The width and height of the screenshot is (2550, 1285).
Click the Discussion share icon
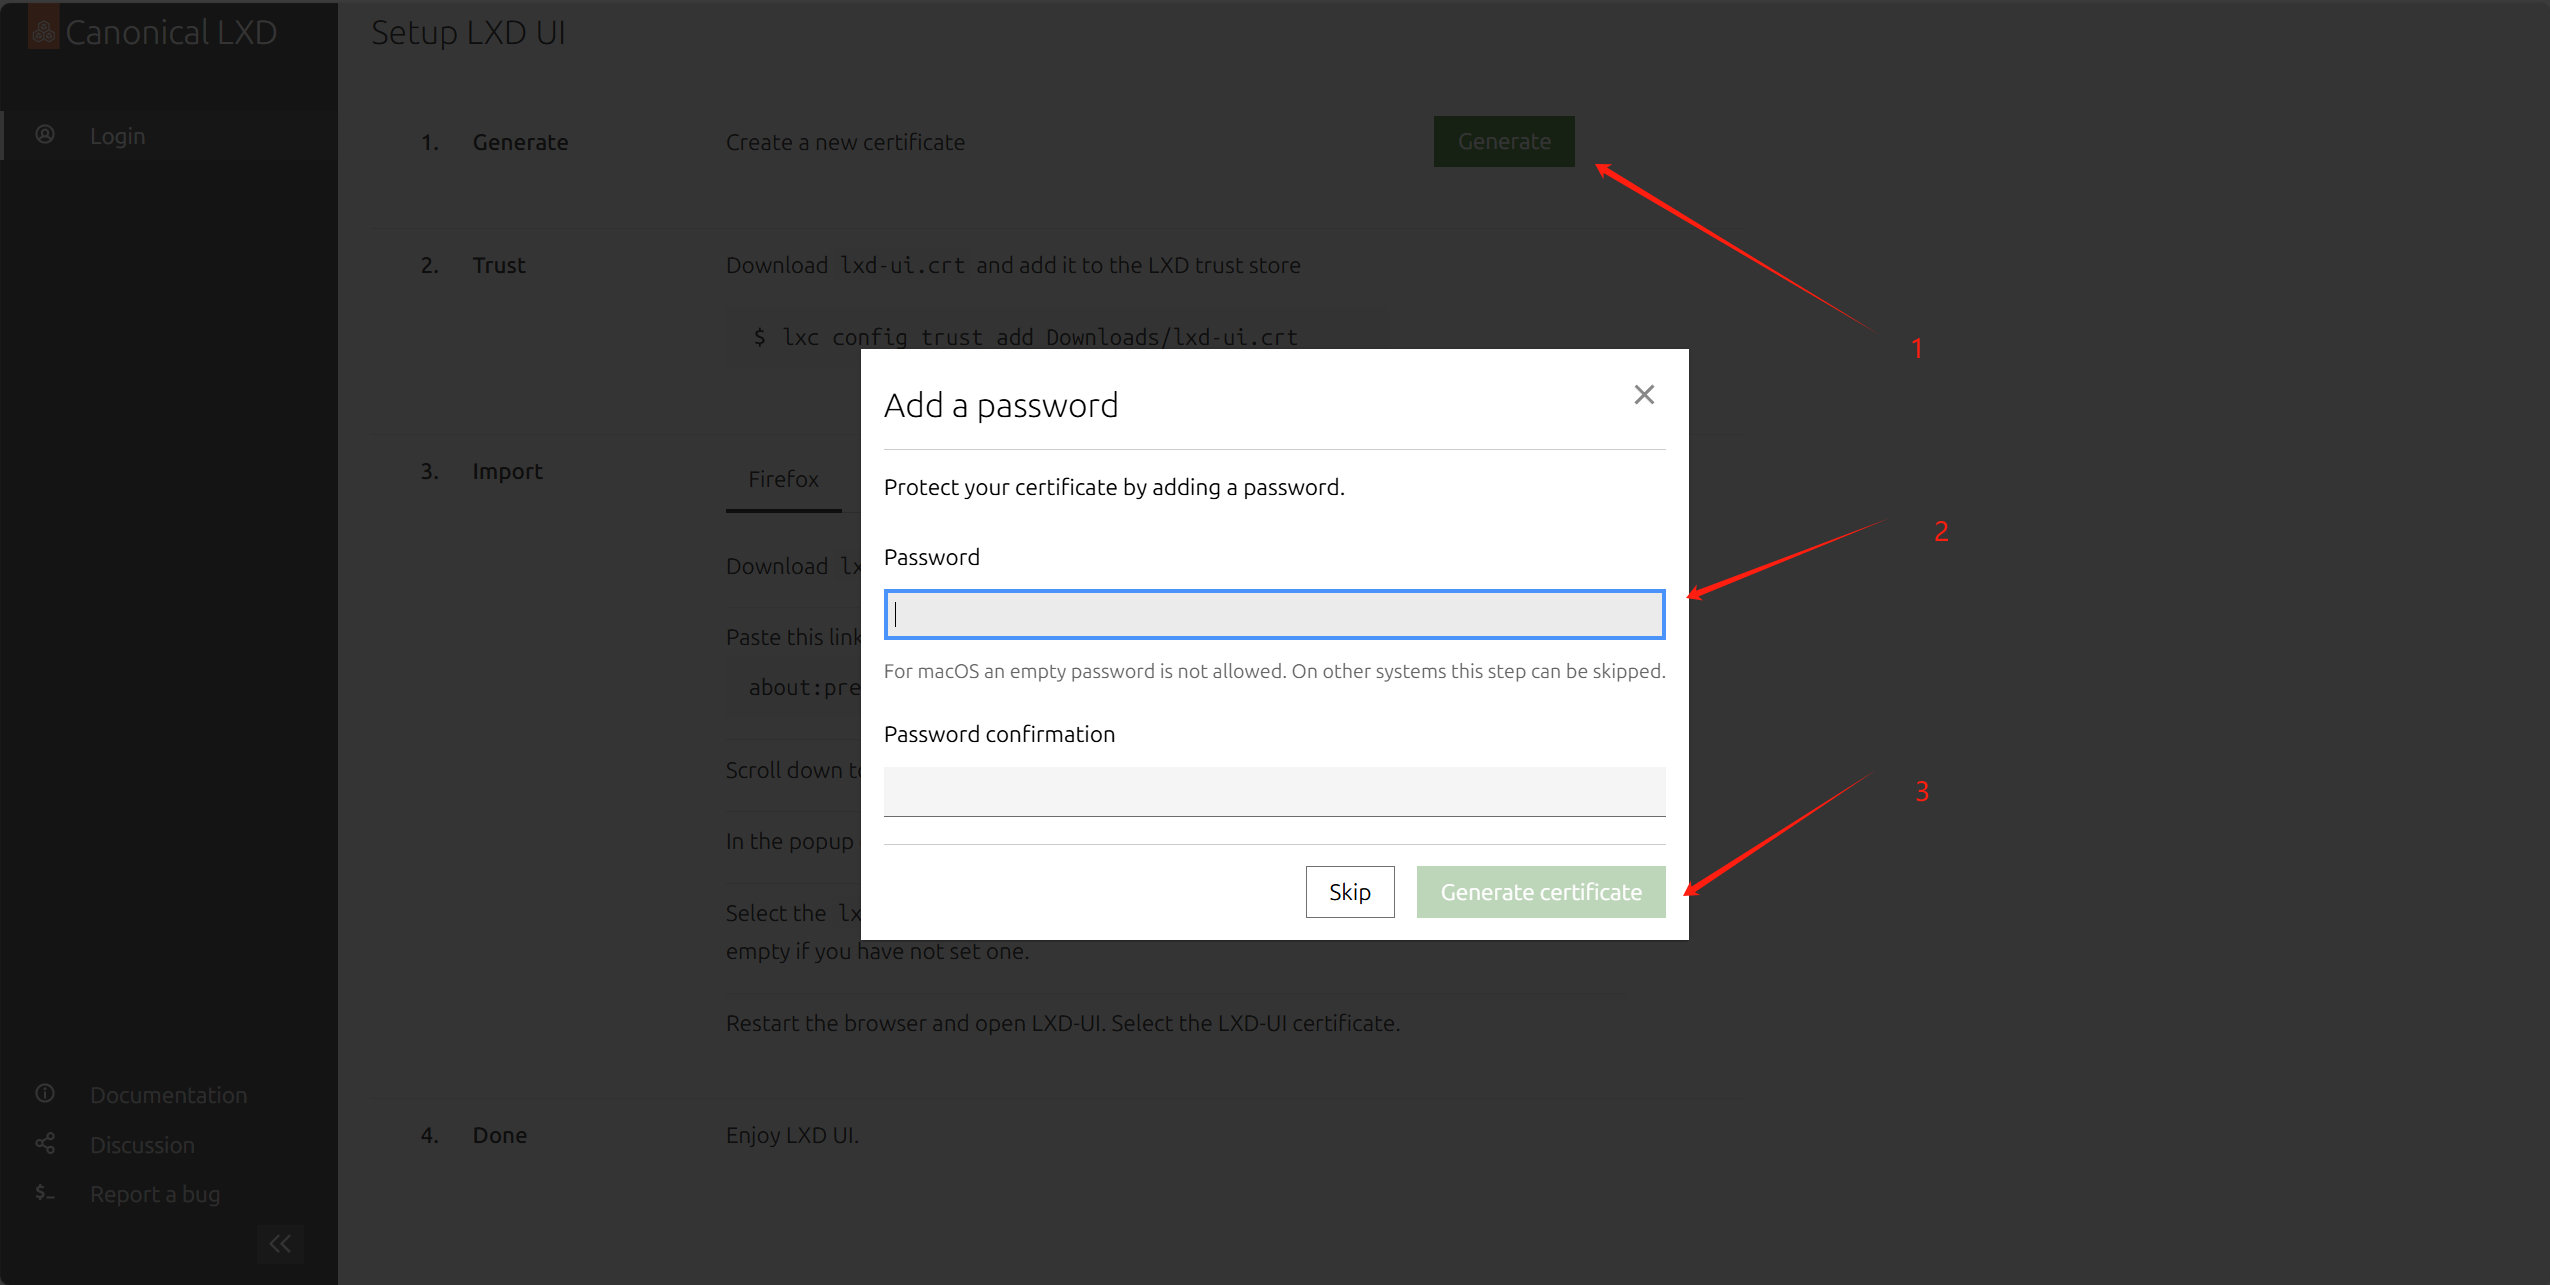(x=45, y=1143)
